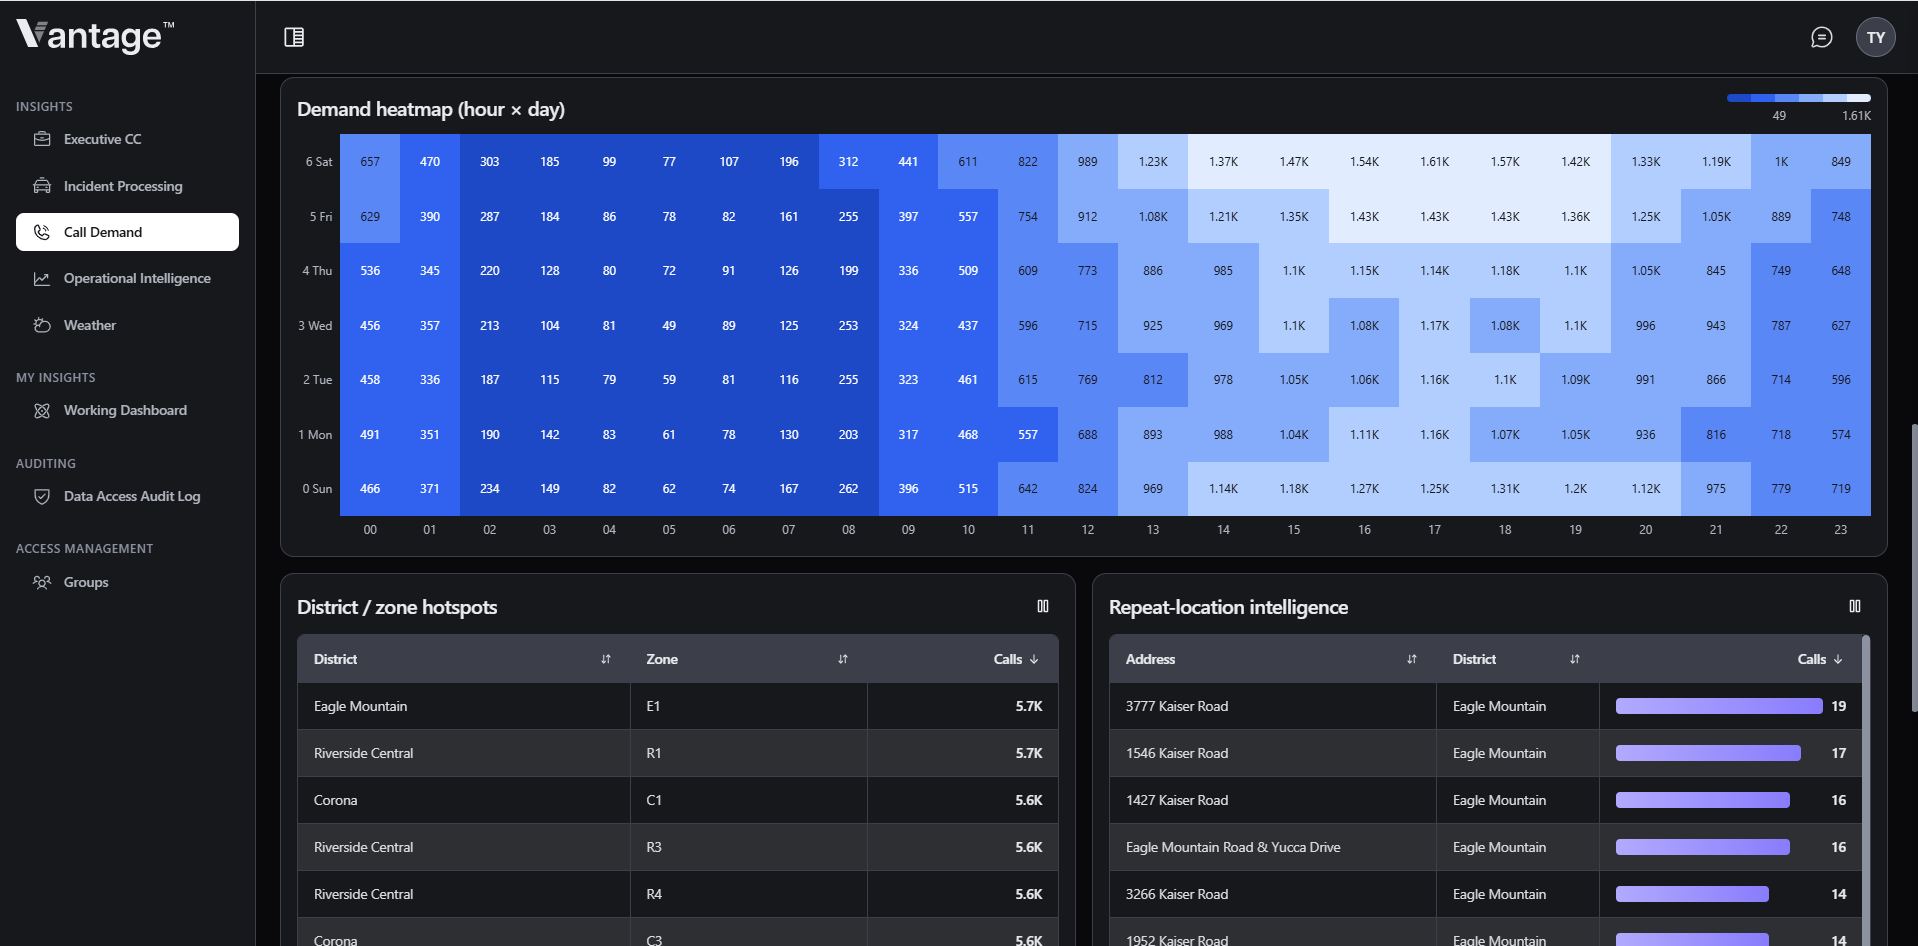The width and height of the screenshot is (1918, 946).
Task: Select the Corona C1 row
Action: [x=678, y=800]
